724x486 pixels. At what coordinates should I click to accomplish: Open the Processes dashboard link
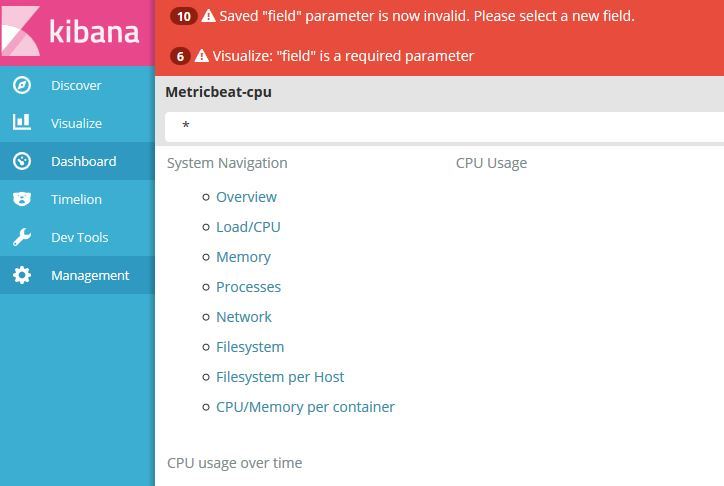click(248, 287)
